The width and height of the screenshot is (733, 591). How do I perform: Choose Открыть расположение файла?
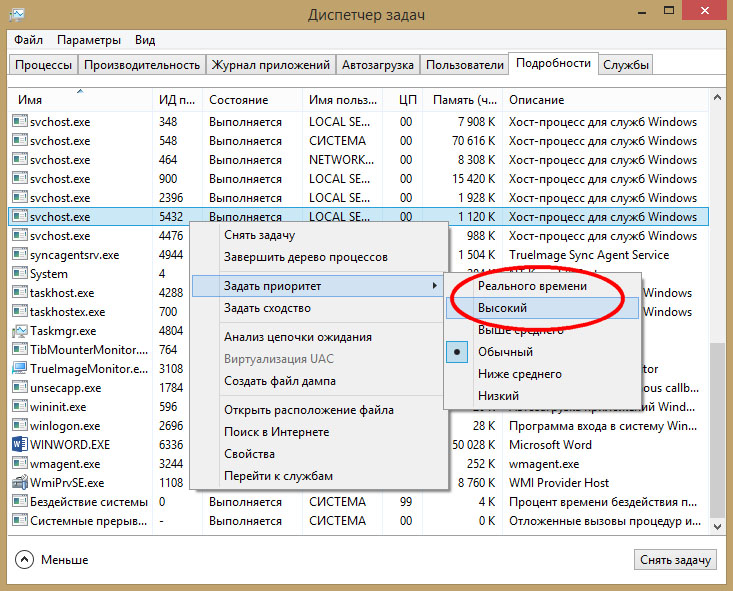[x=319, y=410]
